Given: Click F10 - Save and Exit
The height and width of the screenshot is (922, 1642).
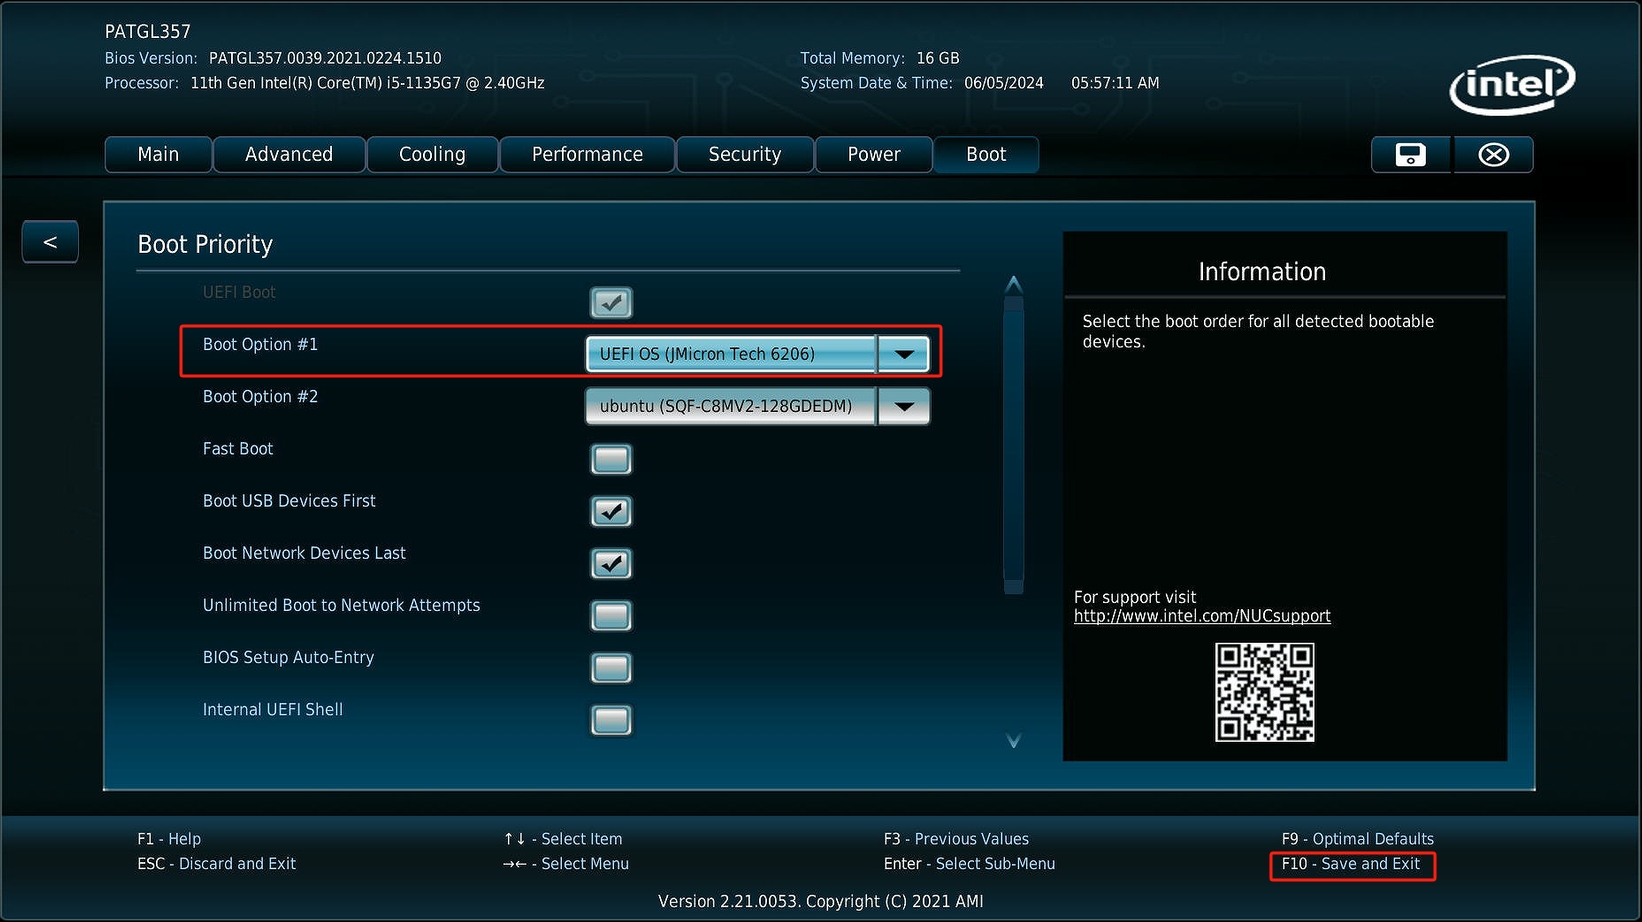Looking at the screenshot, I should click(x=1351, y=864).
